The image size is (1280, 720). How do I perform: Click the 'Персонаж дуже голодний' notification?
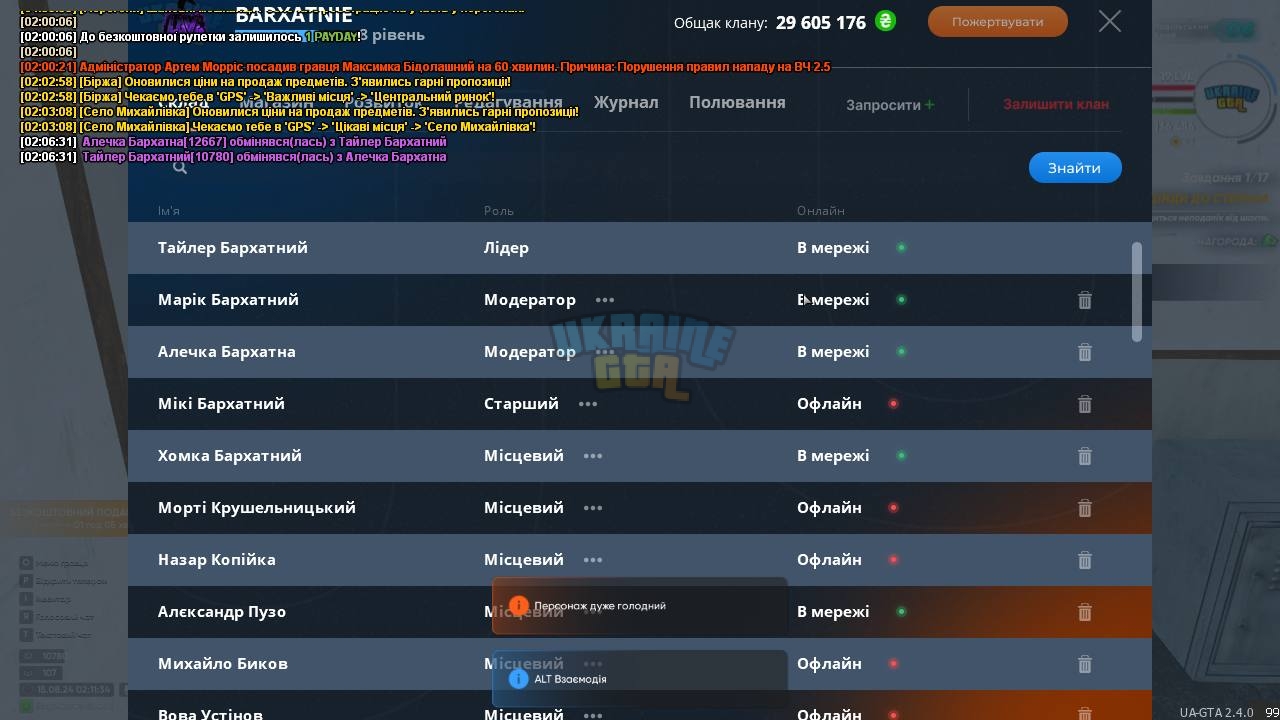click(x=640, y=606)
